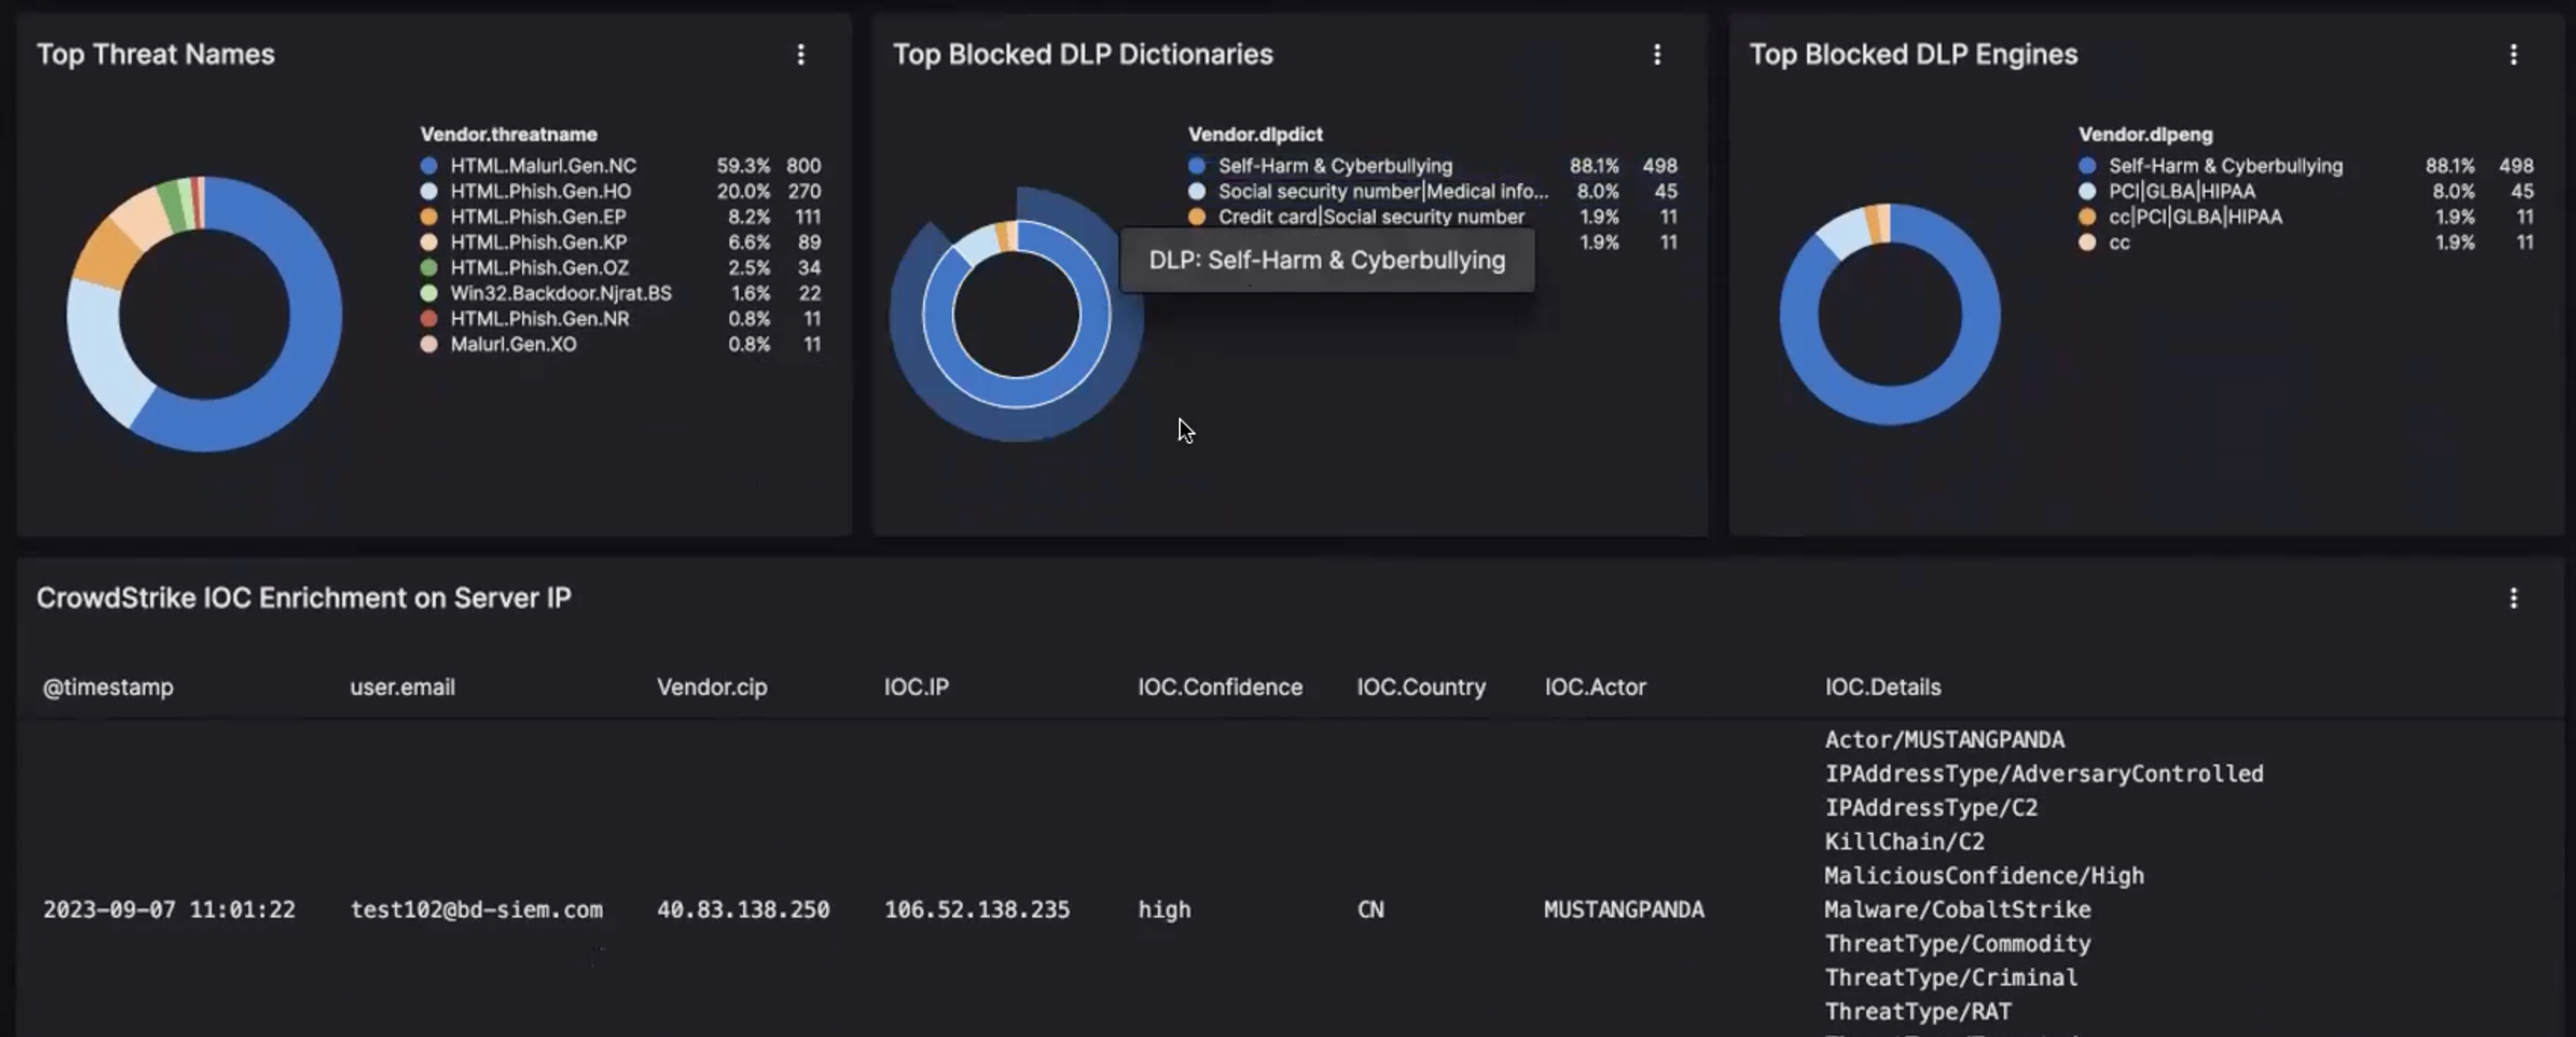Image resolution: width=2576 pixels, height=1037 pixels.
Task: Click HTML.Malurl.Gen.NC legend color dot
Action: click(429, 166)
